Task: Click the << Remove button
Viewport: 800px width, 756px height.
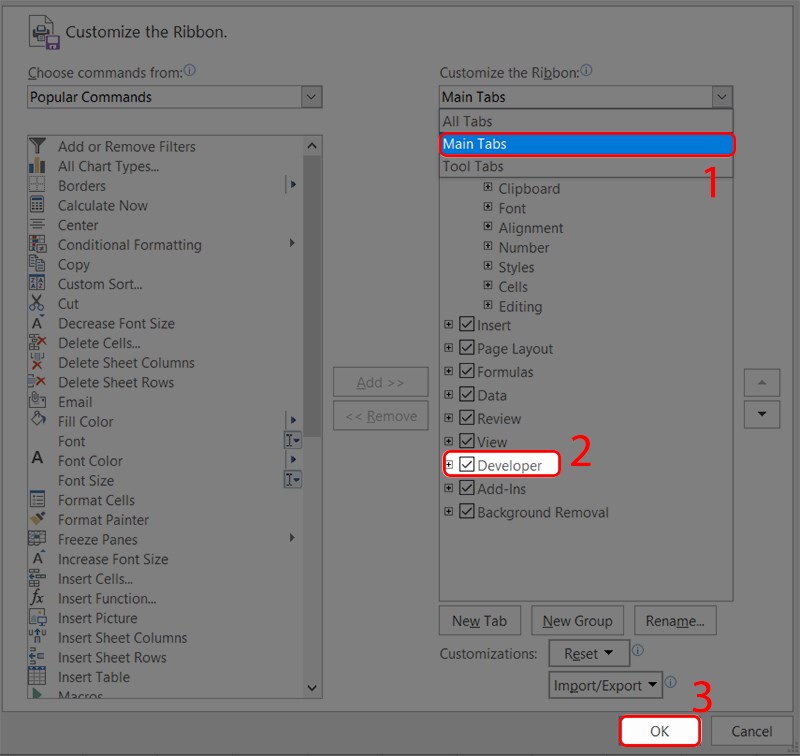Action: pyautogui.click(x=380, y=416)
